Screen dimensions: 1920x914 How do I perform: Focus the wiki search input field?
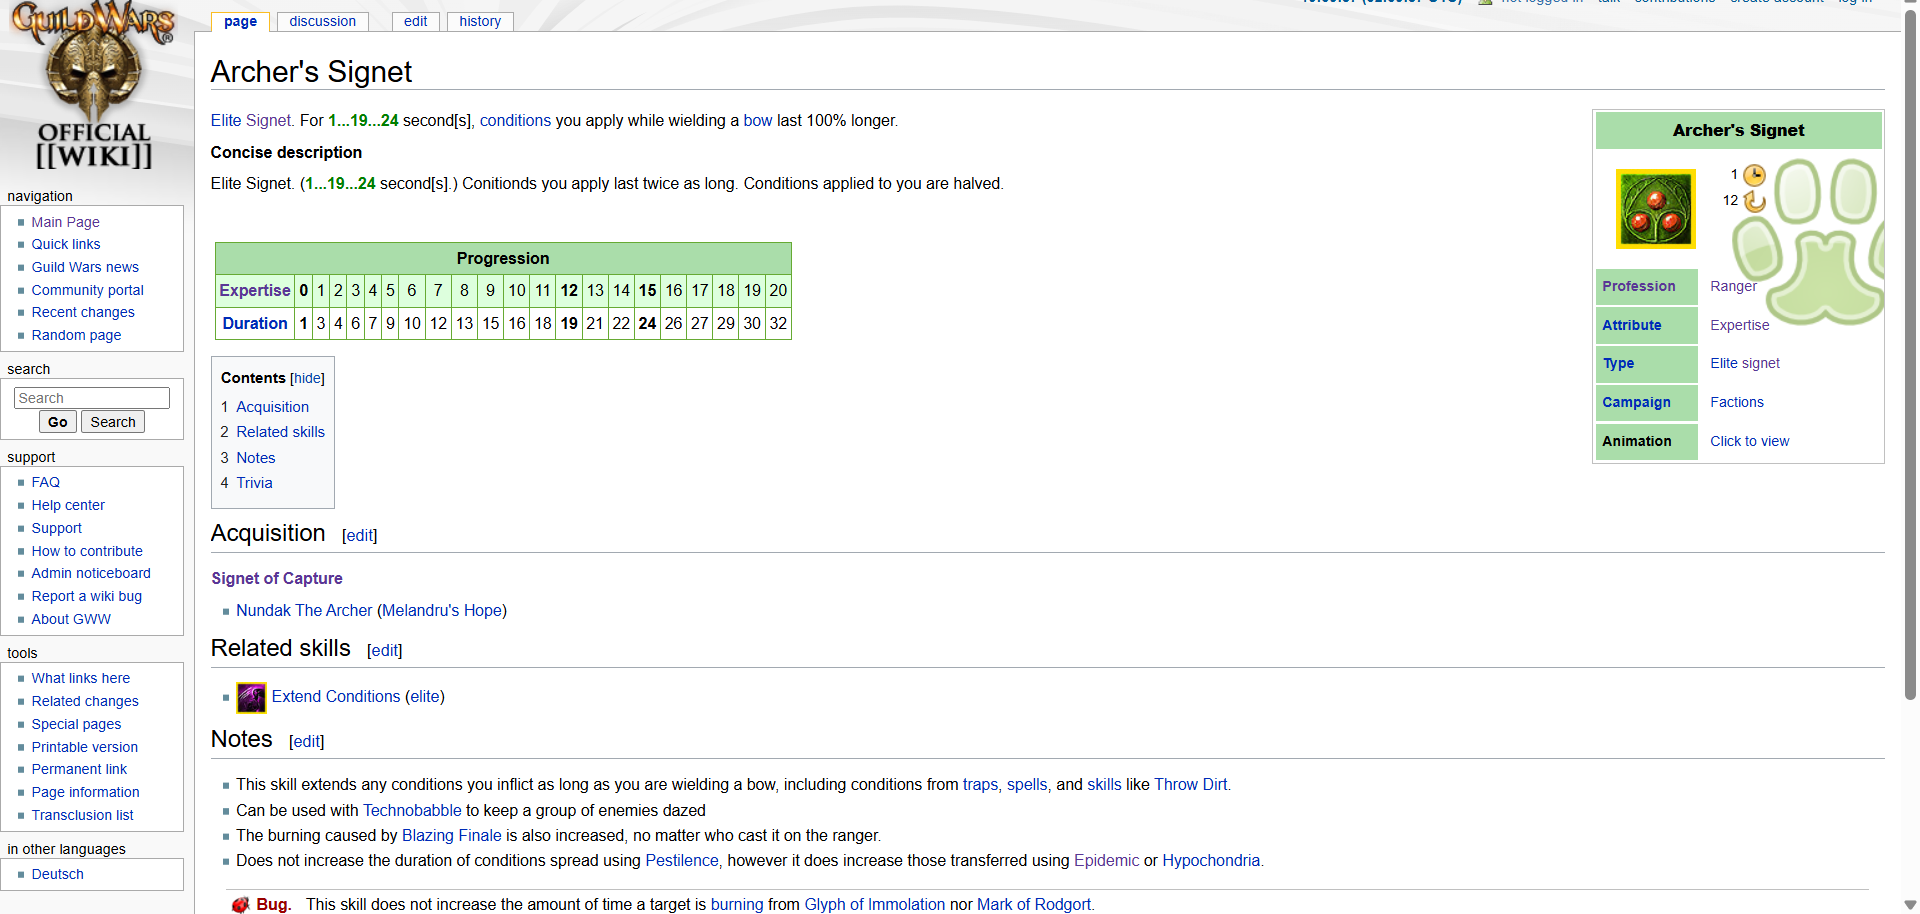[92, 398]
